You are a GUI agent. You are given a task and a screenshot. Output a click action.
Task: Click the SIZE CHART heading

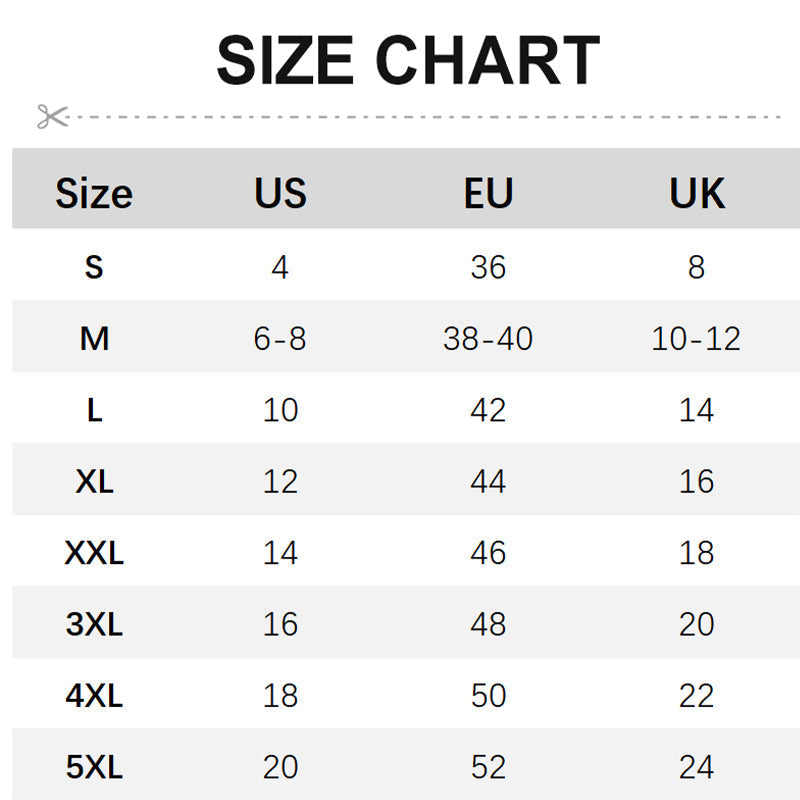[408, 60]
